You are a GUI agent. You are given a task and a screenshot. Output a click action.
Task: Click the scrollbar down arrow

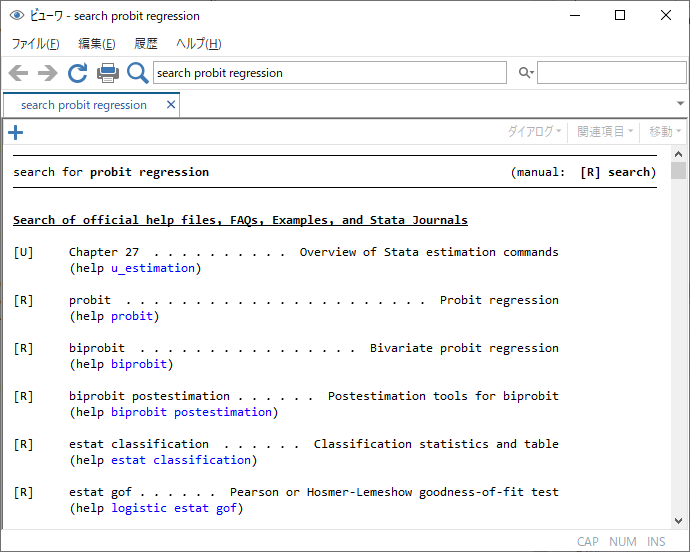point(679,521)
